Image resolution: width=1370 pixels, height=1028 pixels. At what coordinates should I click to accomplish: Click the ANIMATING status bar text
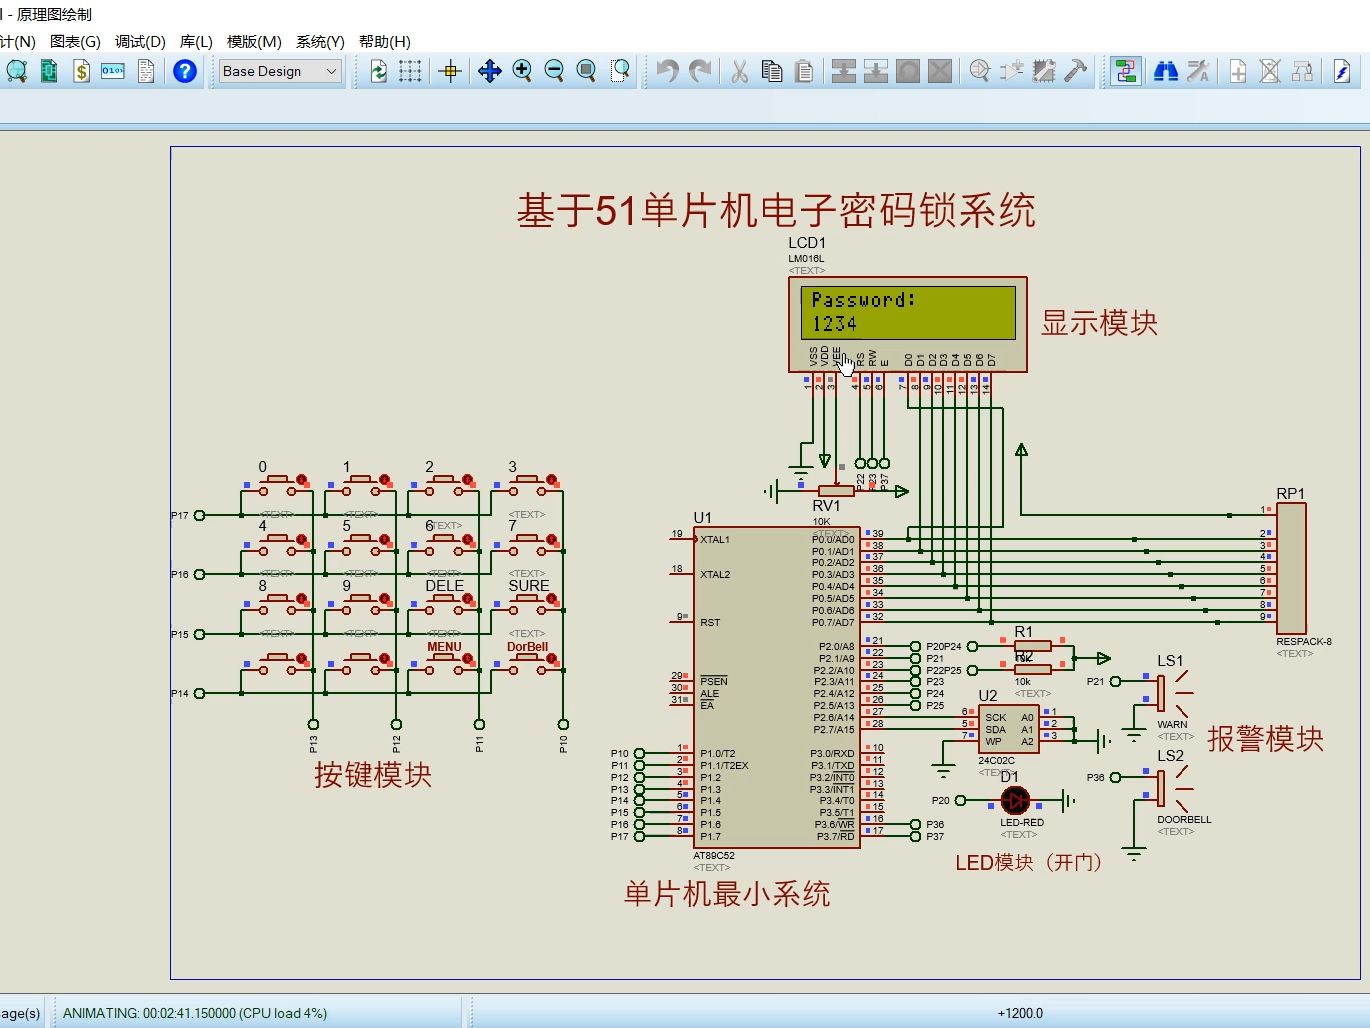[195, 1013]
